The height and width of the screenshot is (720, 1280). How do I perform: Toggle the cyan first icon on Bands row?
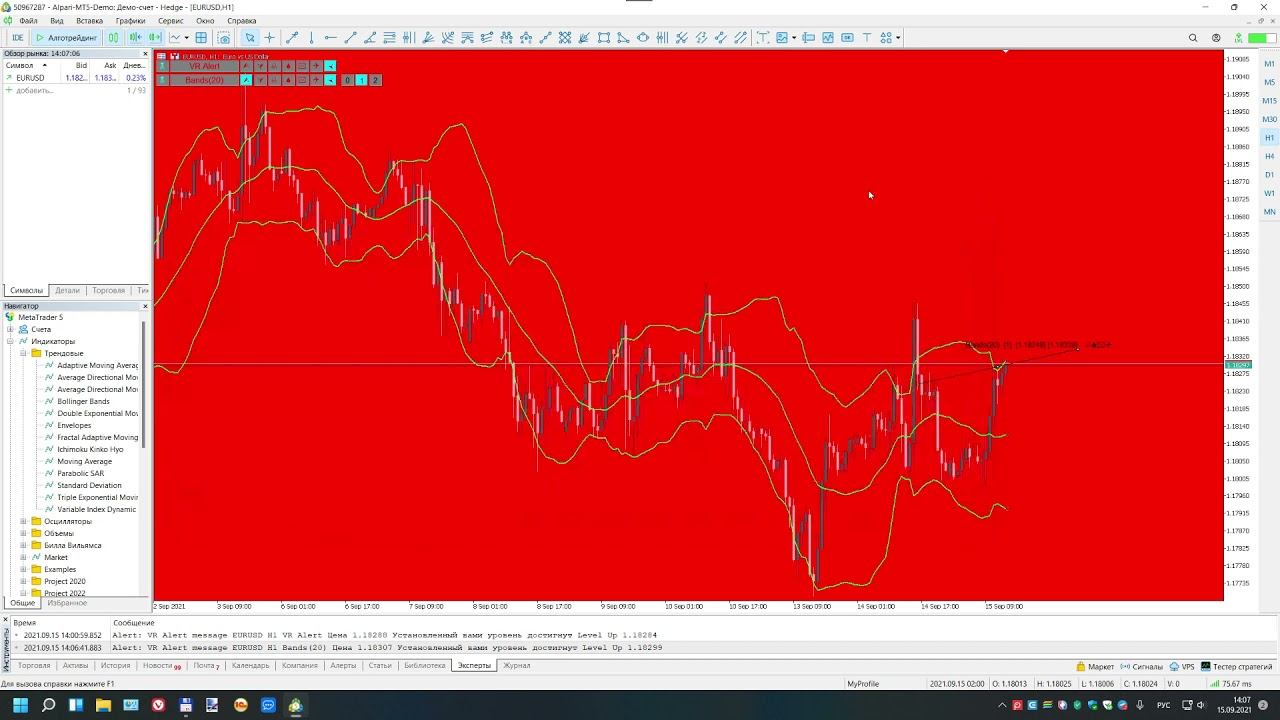246,80
